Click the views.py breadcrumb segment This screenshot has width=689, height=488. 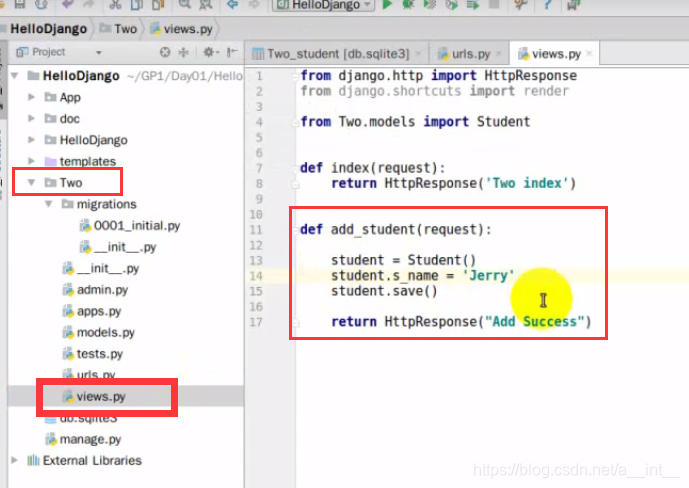(x=181, y=29)
